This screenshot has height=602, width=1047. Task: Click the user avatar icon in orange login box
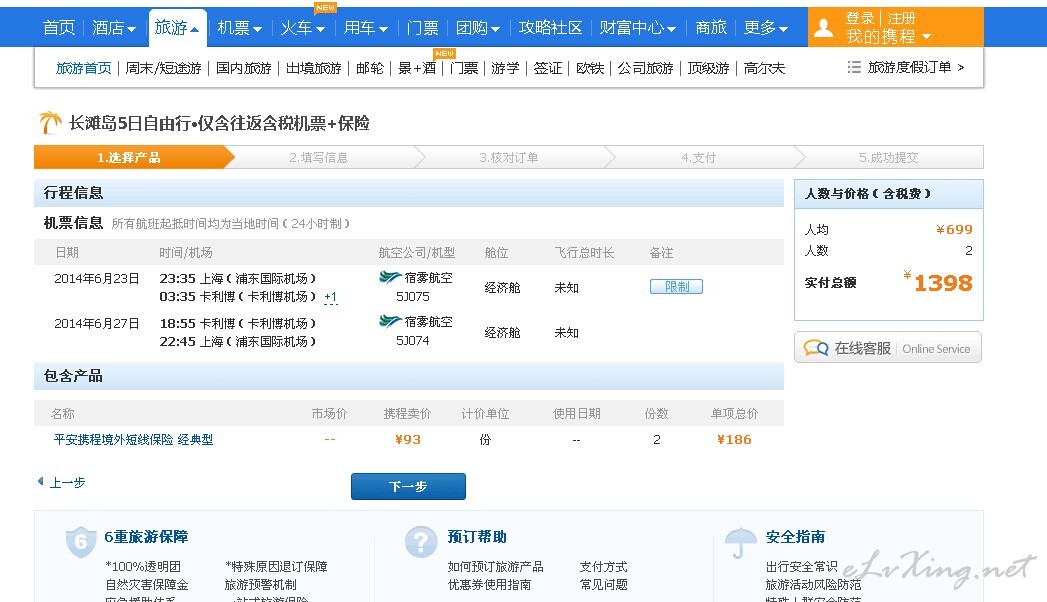click(x=824, y=27)
